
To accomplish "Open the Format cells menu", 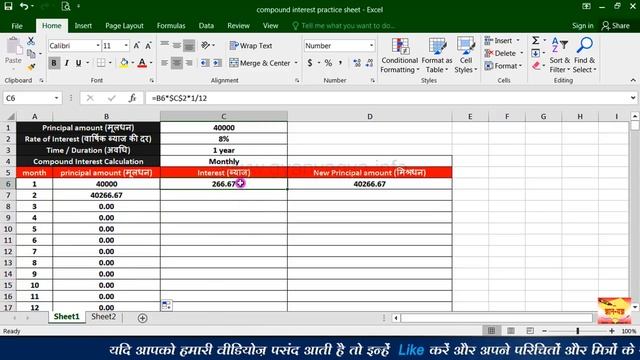I will [x=503, y=66].
